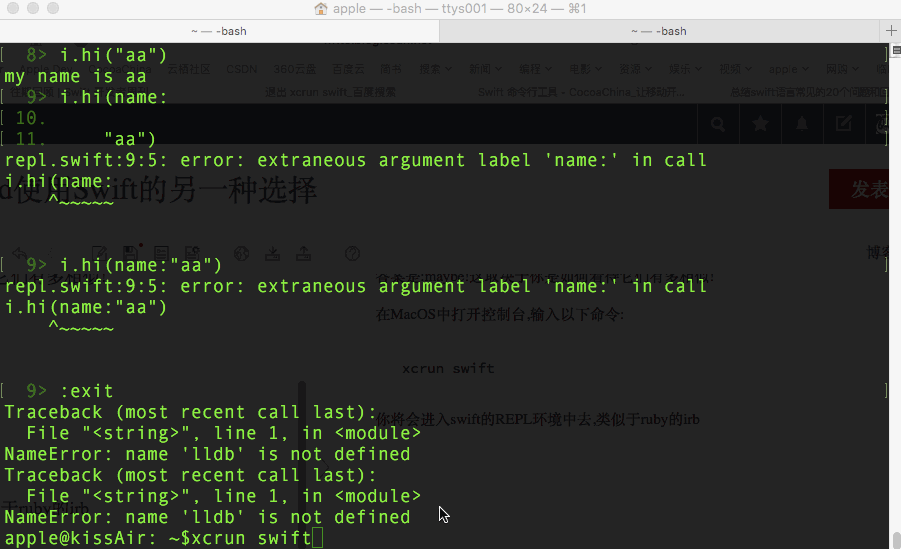This screenshot has width=901, height=549.
Task: Click the bell notifications icon in browser dark bar
Action: 802,124
